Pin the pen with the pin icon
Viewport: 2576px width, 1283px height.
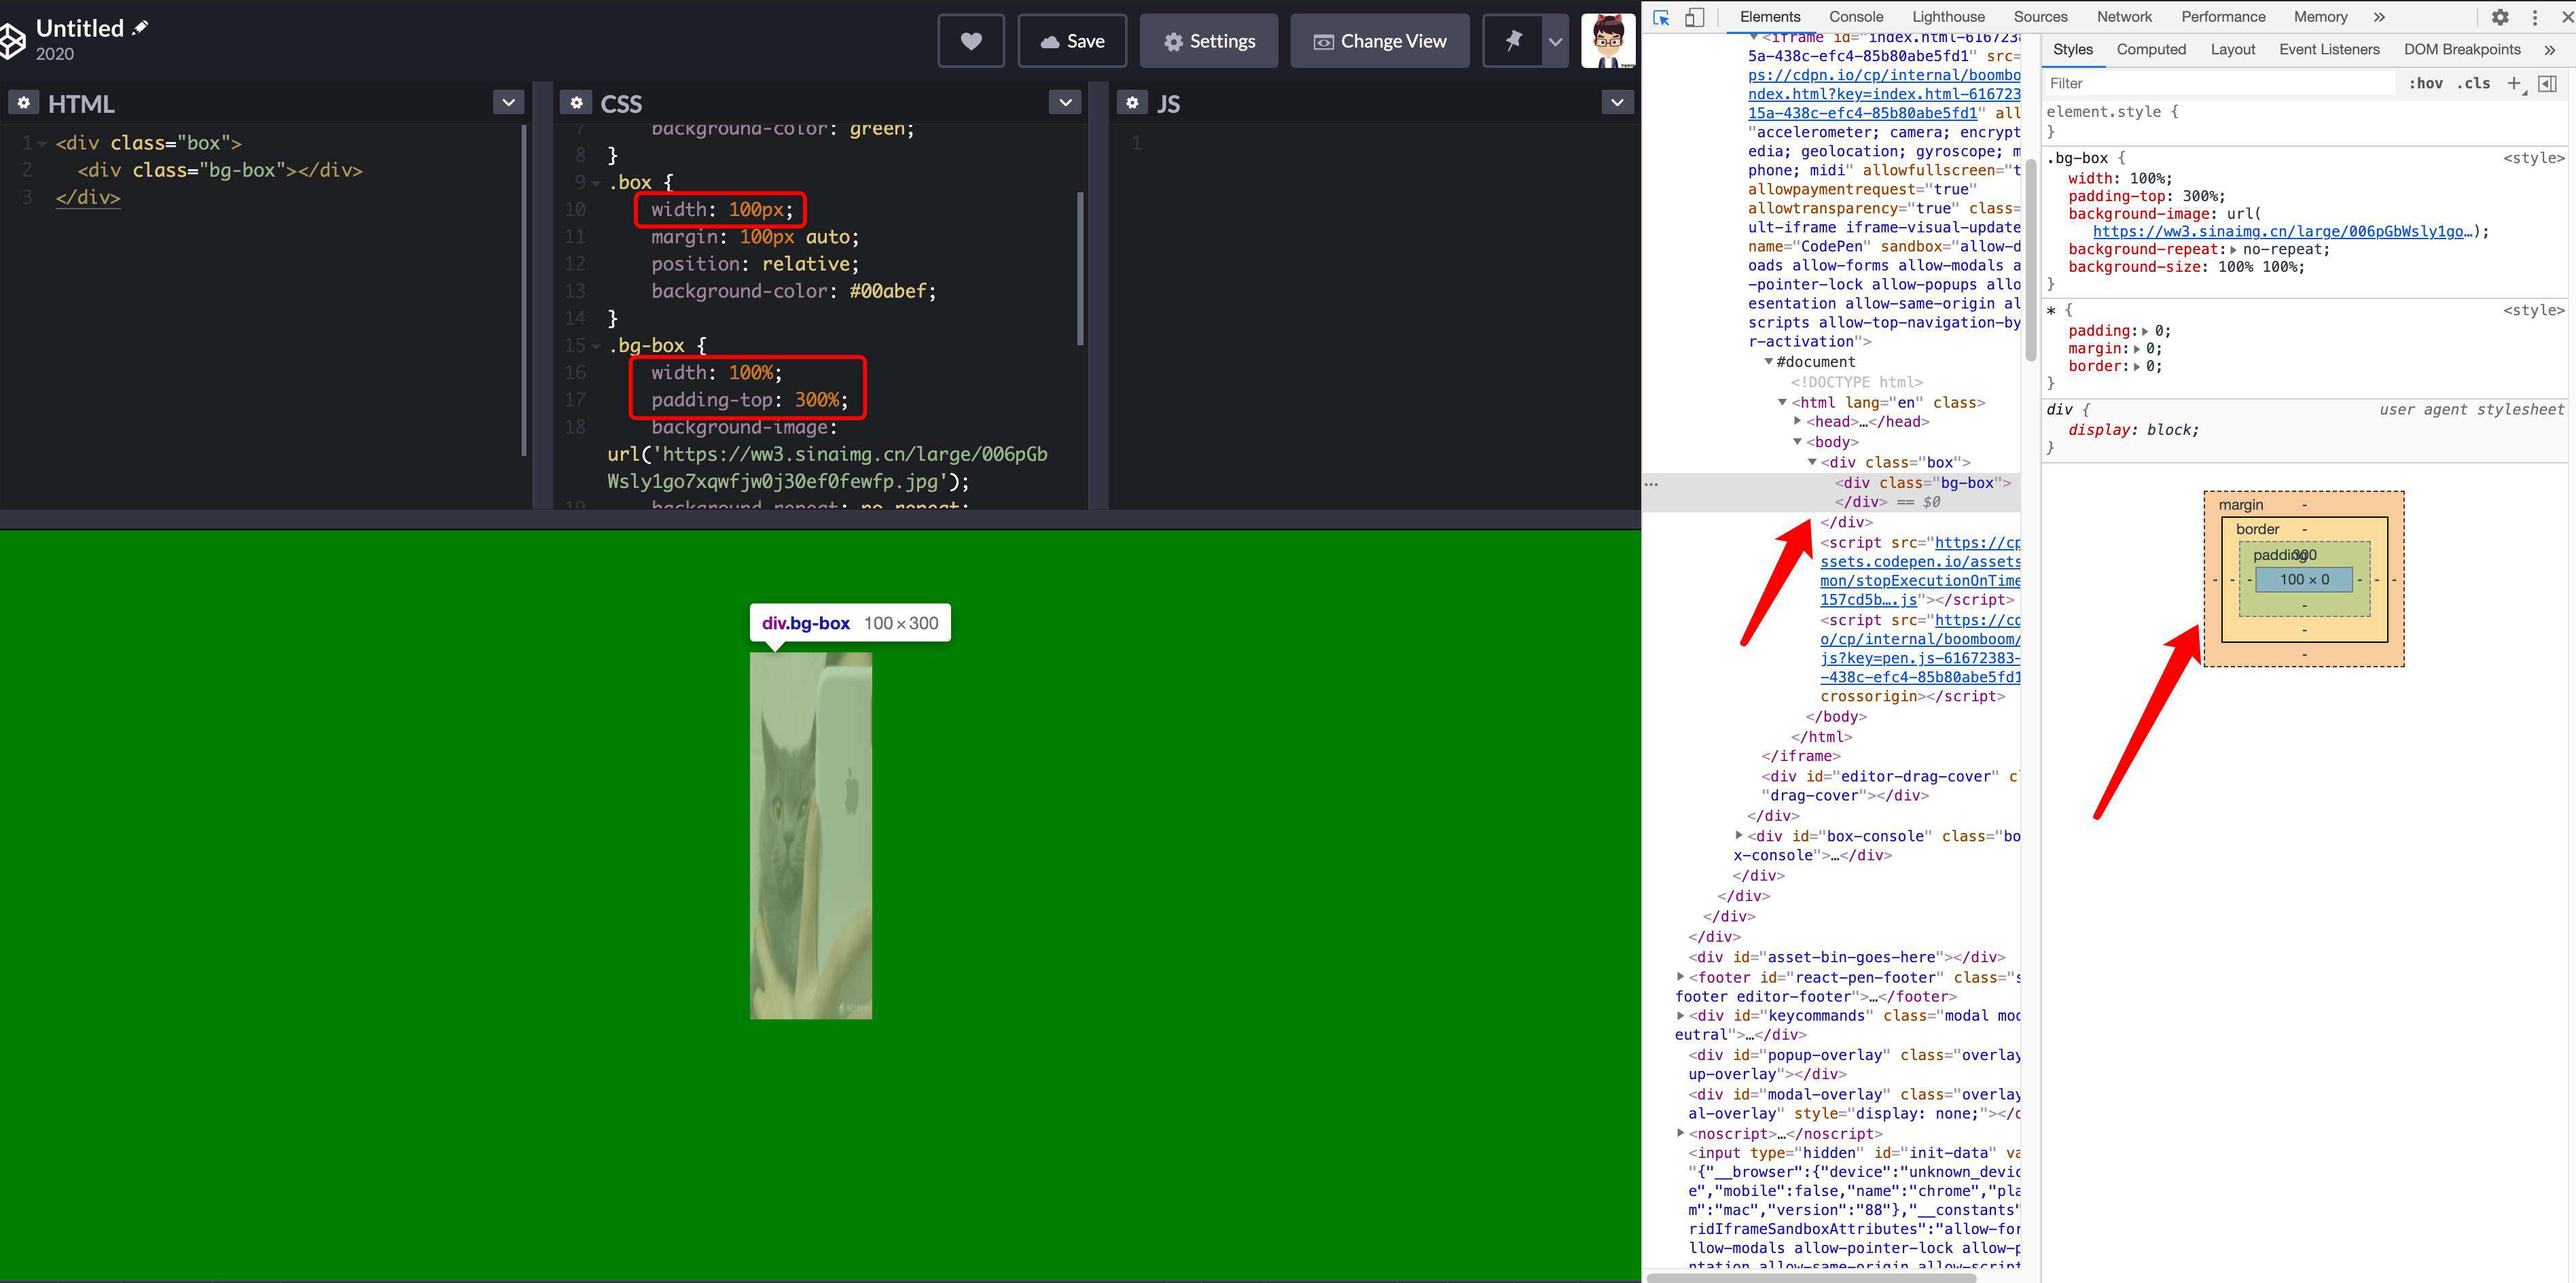(x=1512, y=41)
